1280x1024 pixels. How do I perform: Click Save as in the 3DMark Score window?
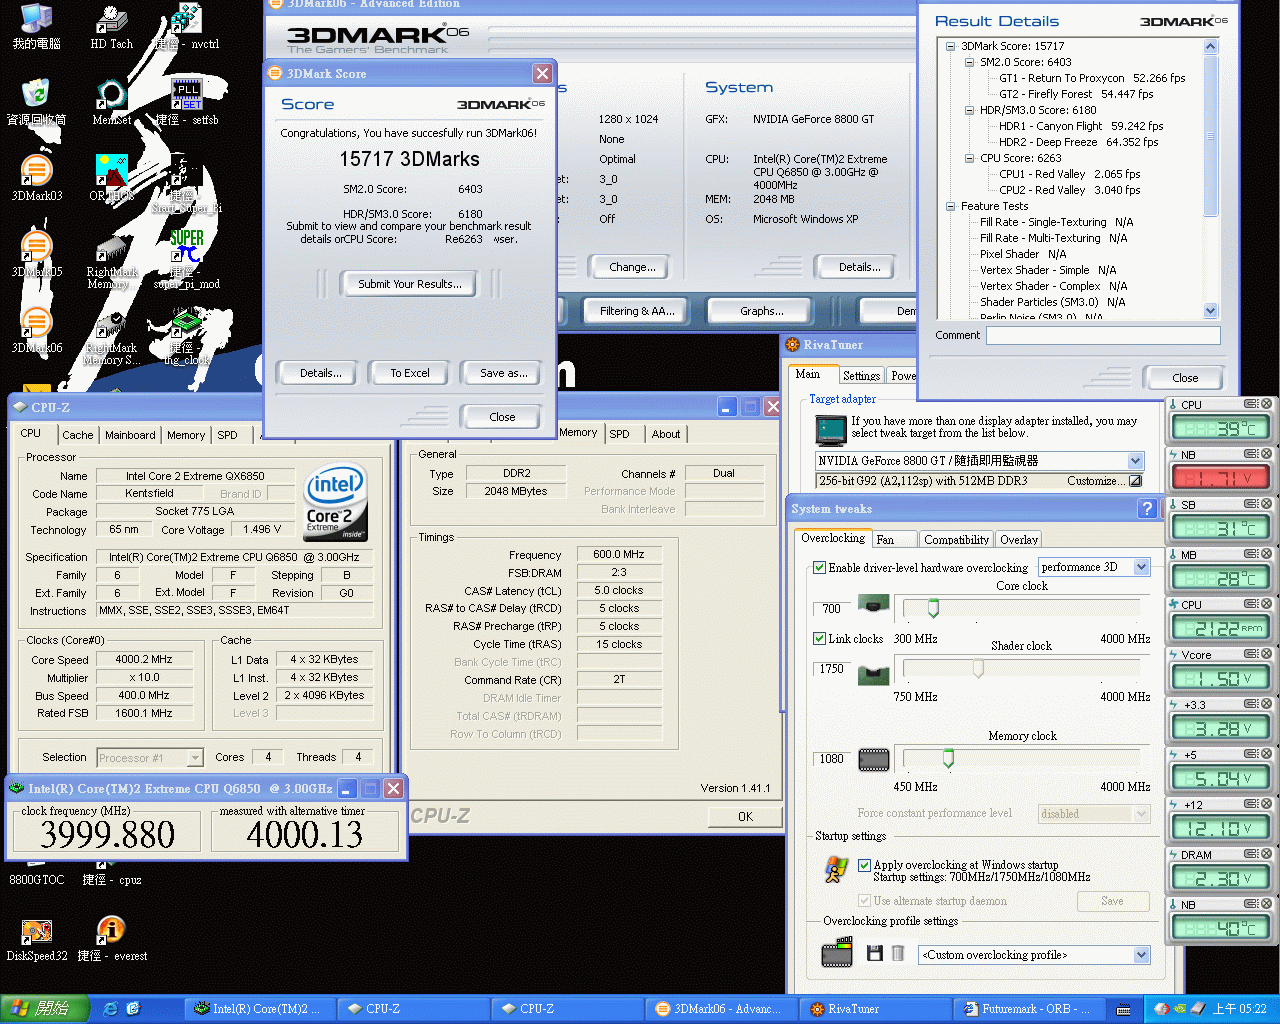[x=501, y=372]
